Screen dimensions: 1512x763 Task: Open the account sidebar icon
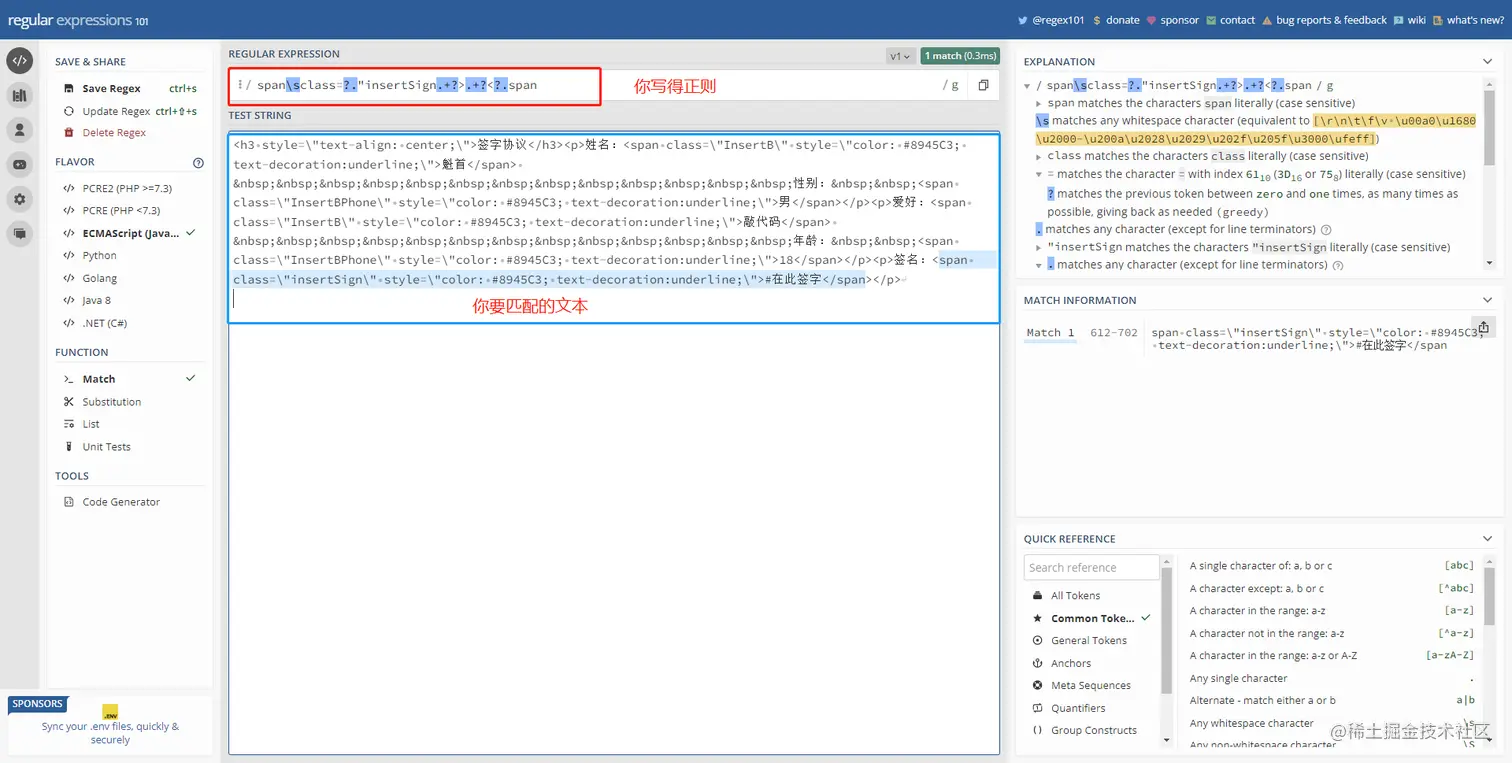point(19,130)
